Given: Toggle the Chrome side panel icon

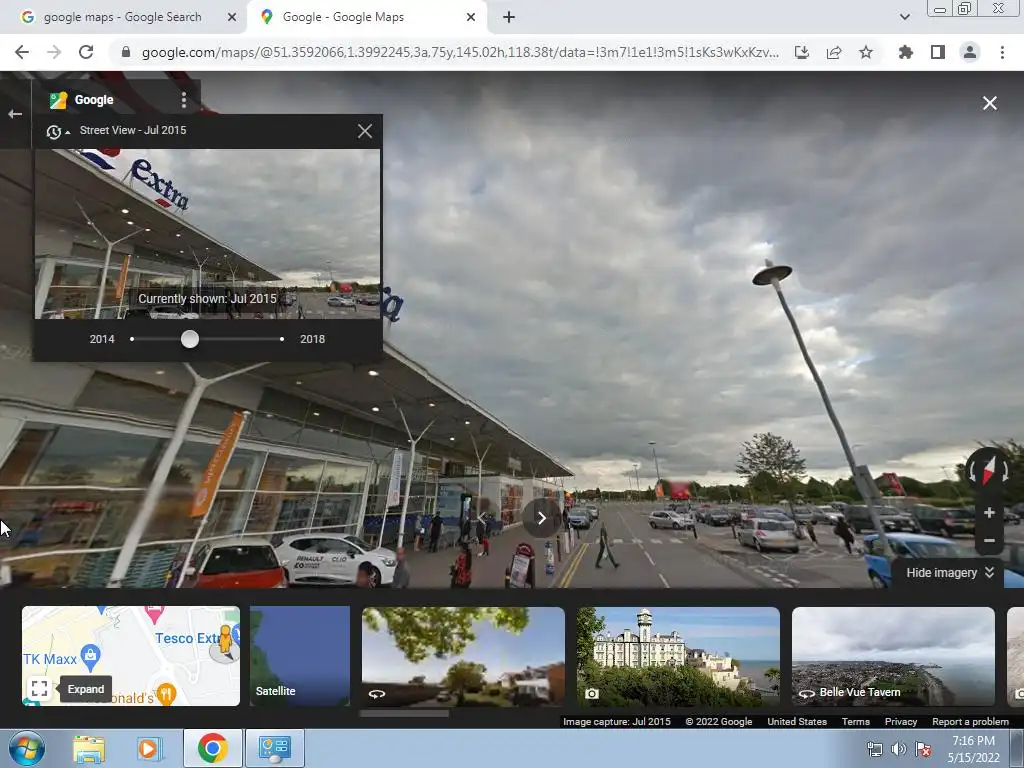Looking at the screenshot, I should click(938, 52).
